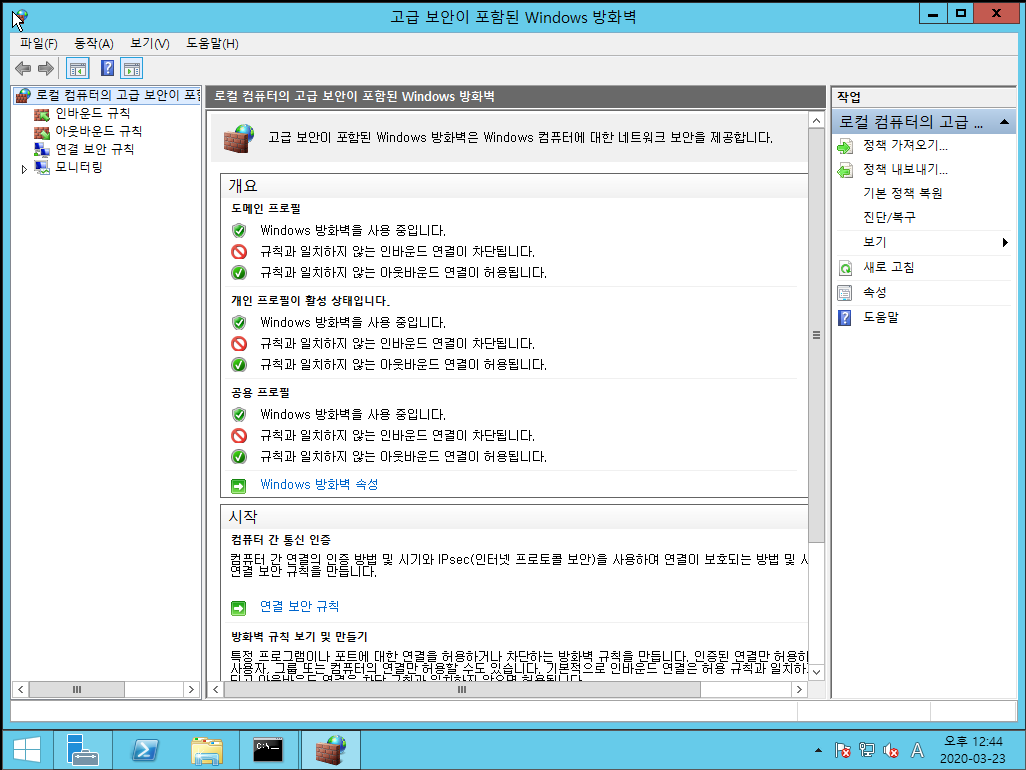Select the 인바운드 규칙 tree node

pos(92,113)
